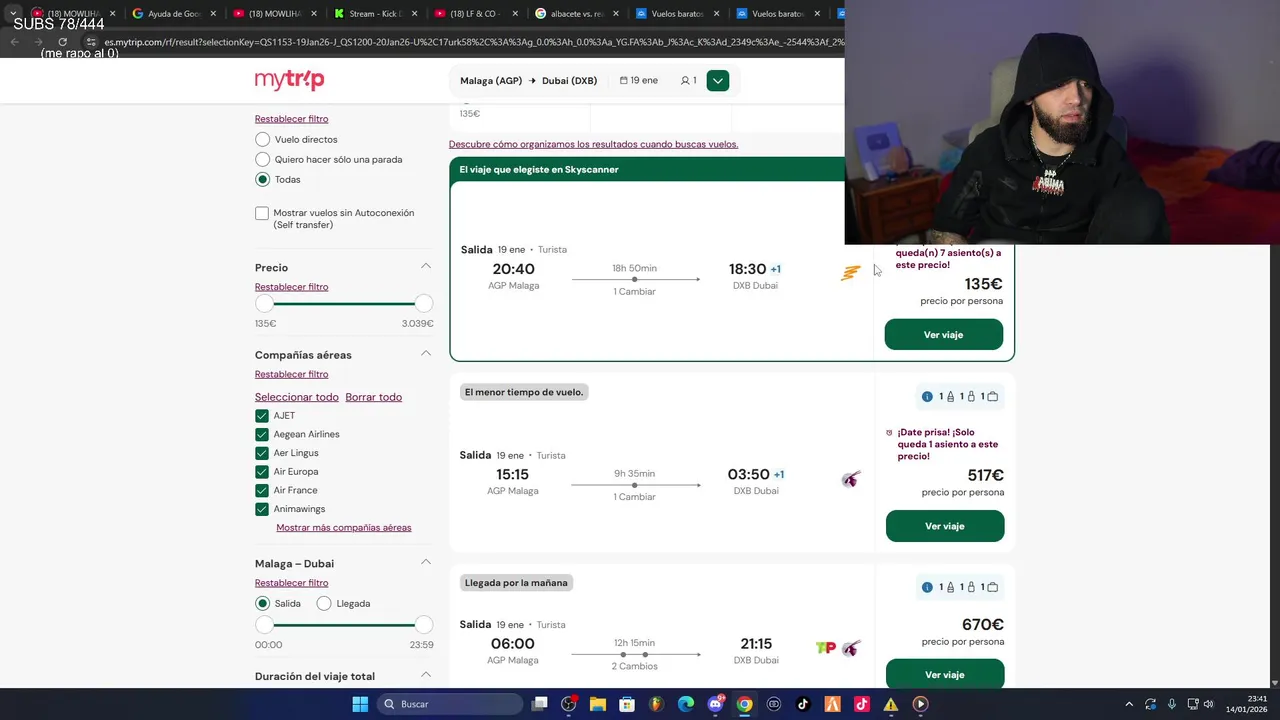Click Seleccionar todo airlines link

297,397
